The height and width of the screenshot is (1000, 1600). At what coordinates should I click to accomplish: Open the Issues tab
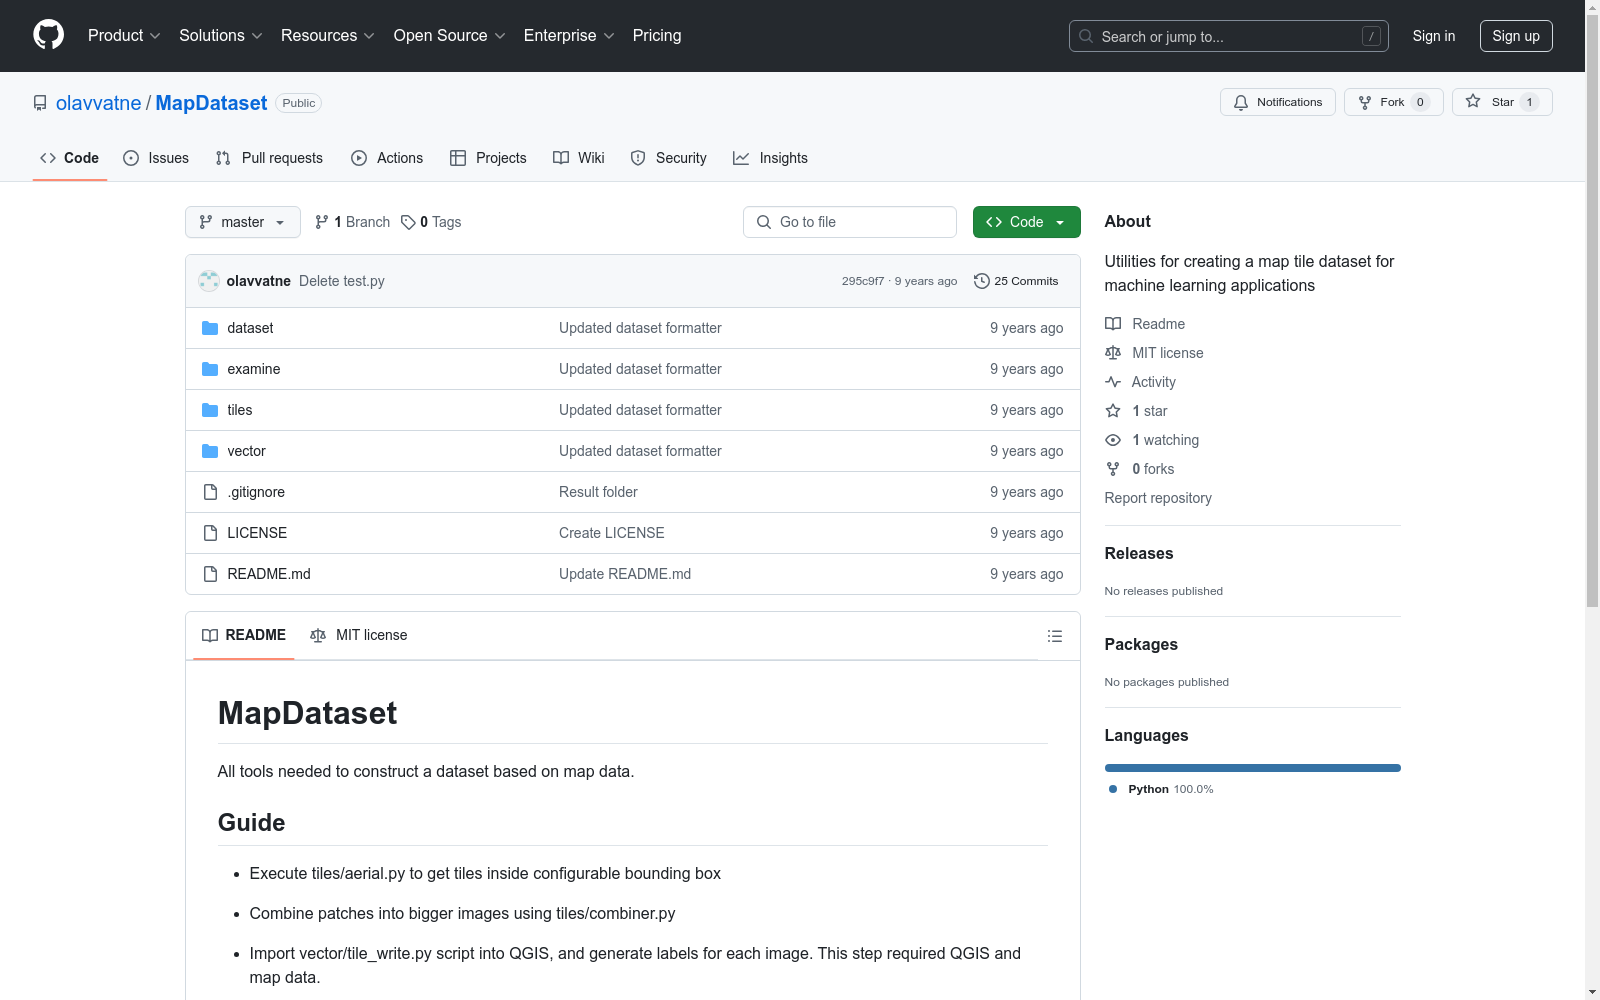(x=156, y=158)
